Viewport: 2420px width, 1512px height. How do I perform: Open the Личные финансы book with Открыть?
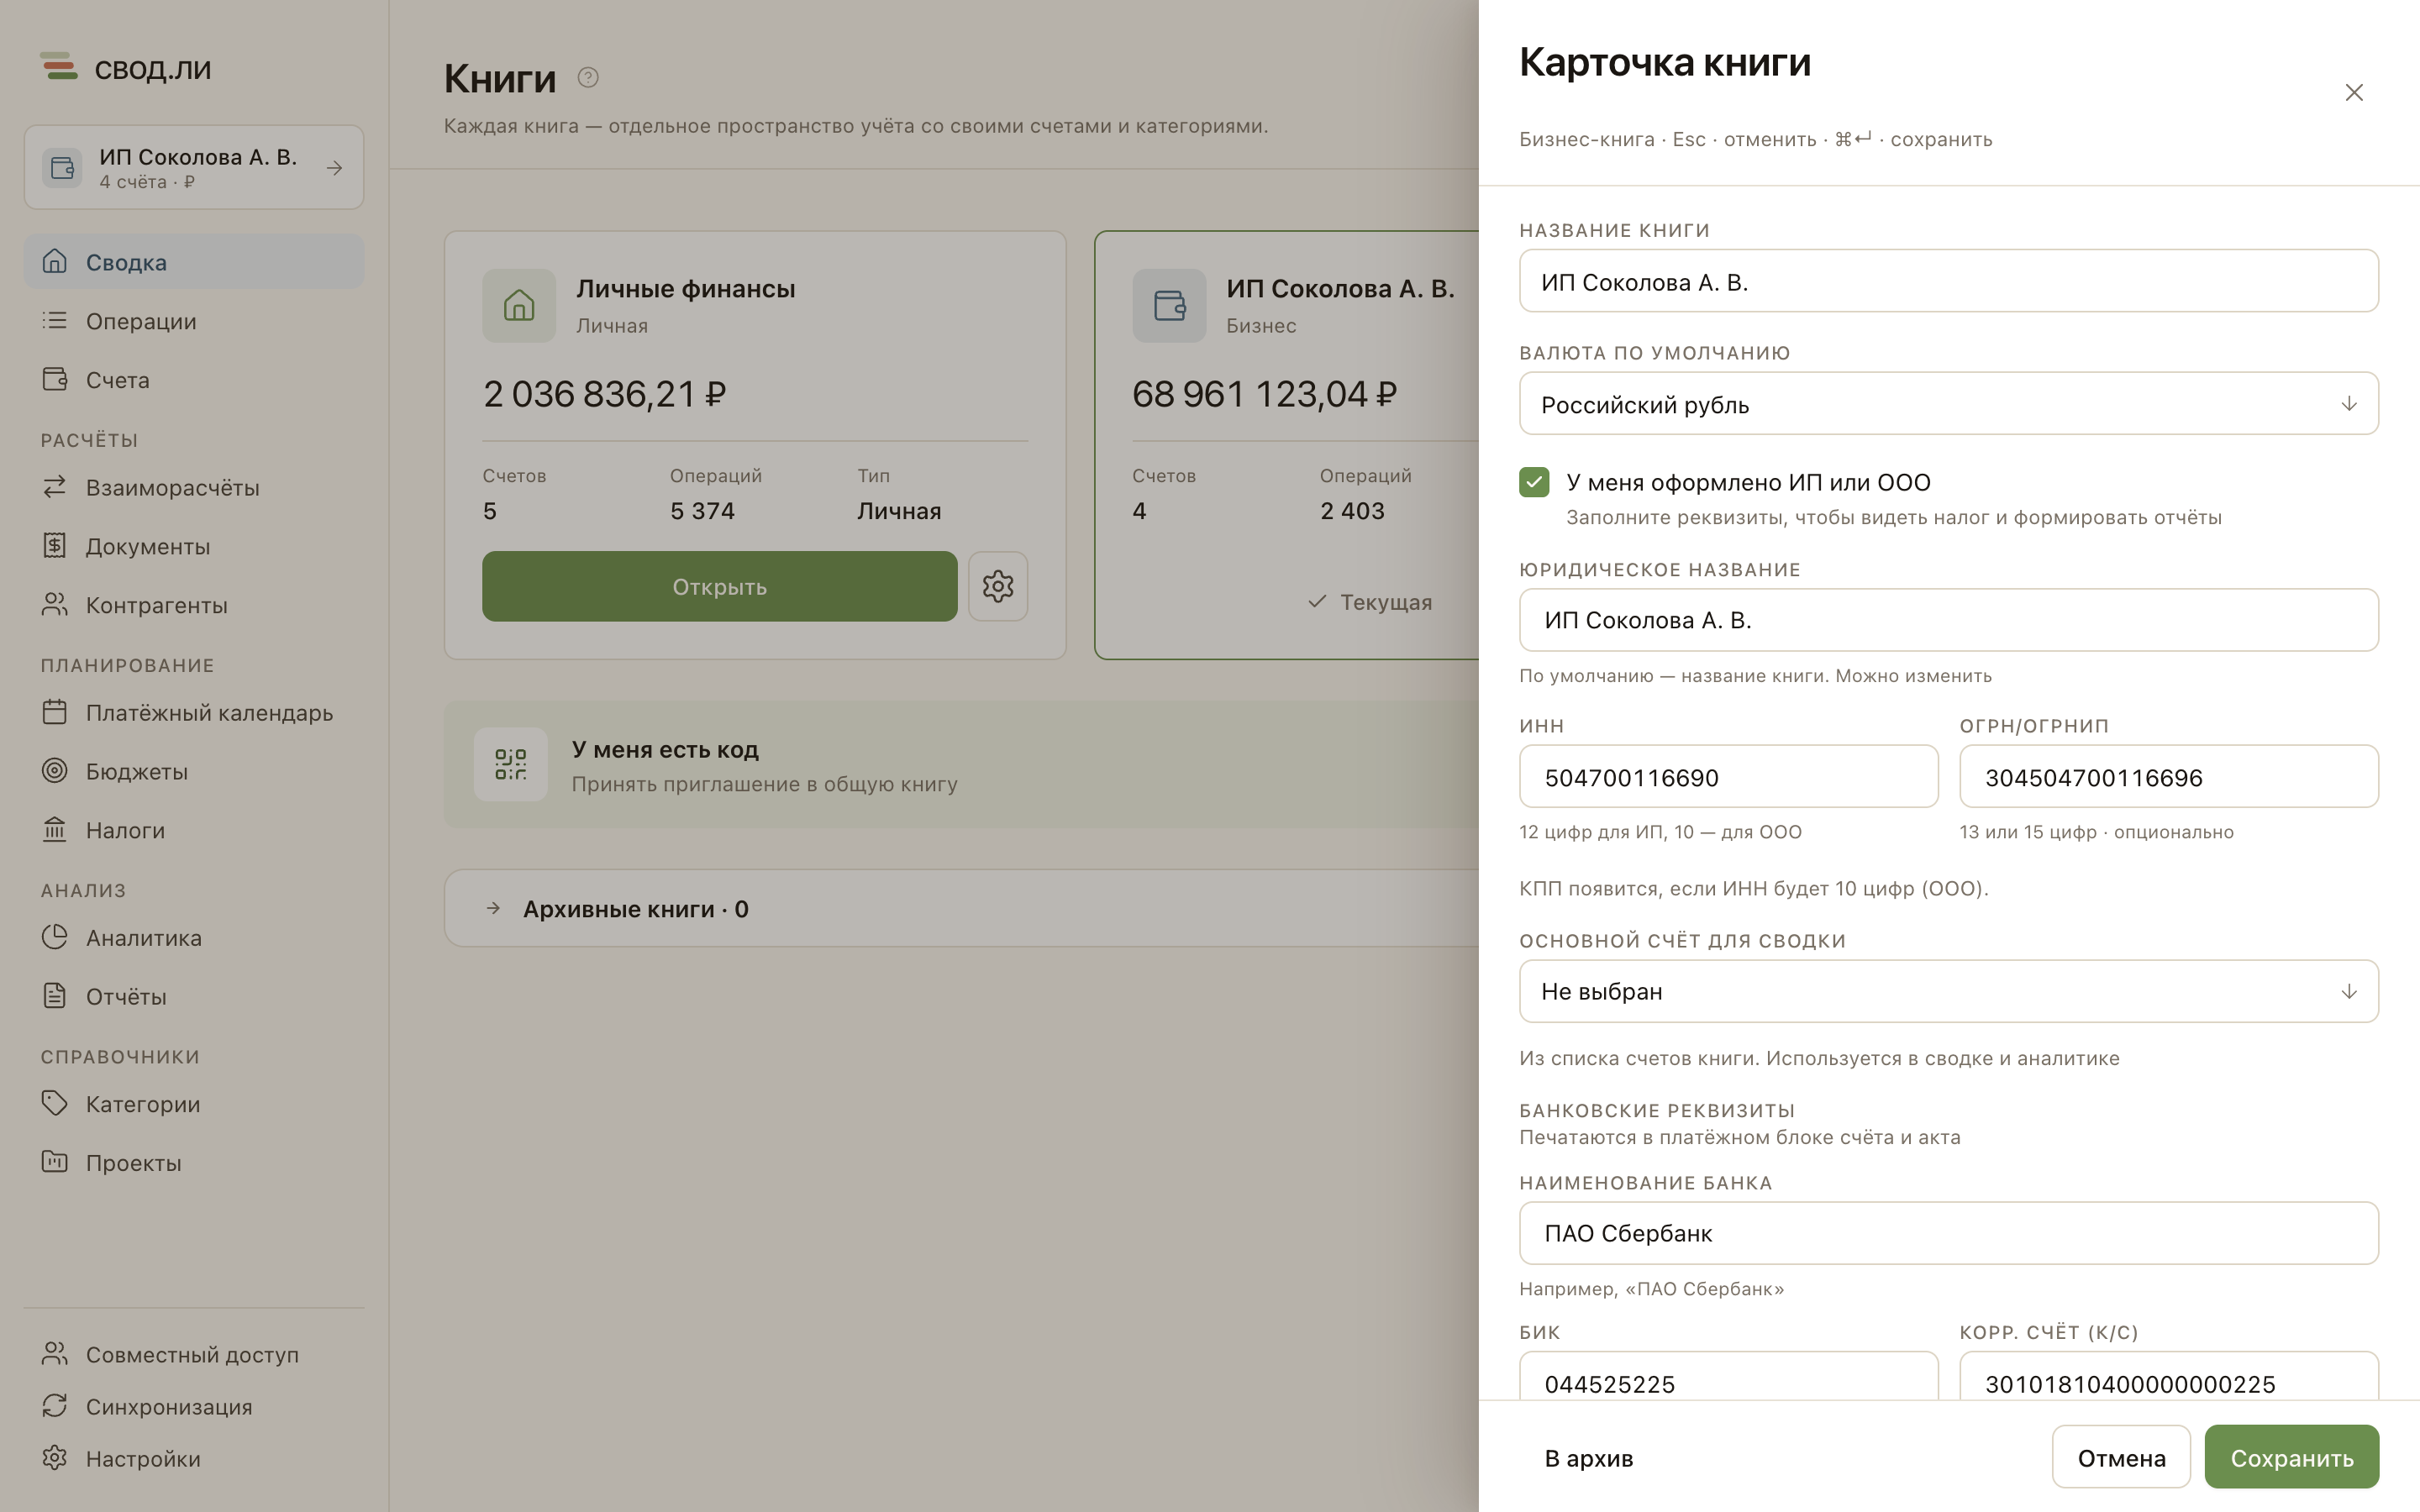(x=719, y=586)
